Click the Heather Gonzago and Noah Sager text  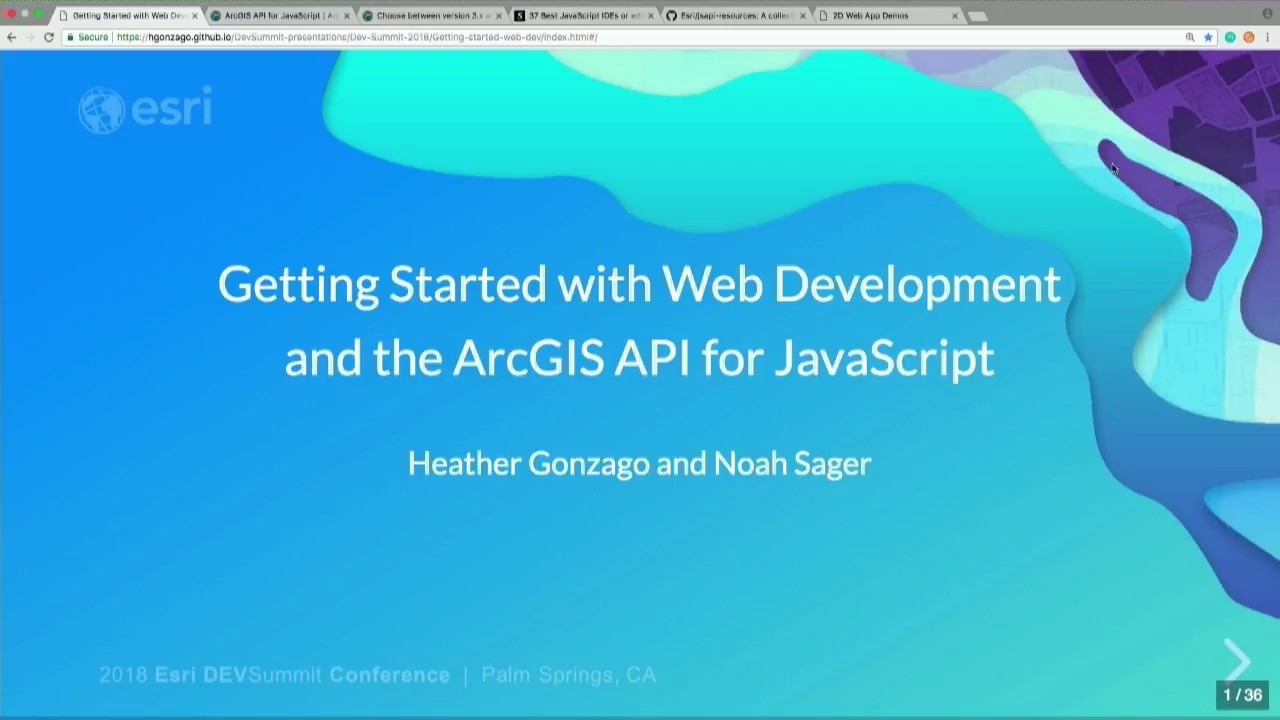[x=640, y=464]
